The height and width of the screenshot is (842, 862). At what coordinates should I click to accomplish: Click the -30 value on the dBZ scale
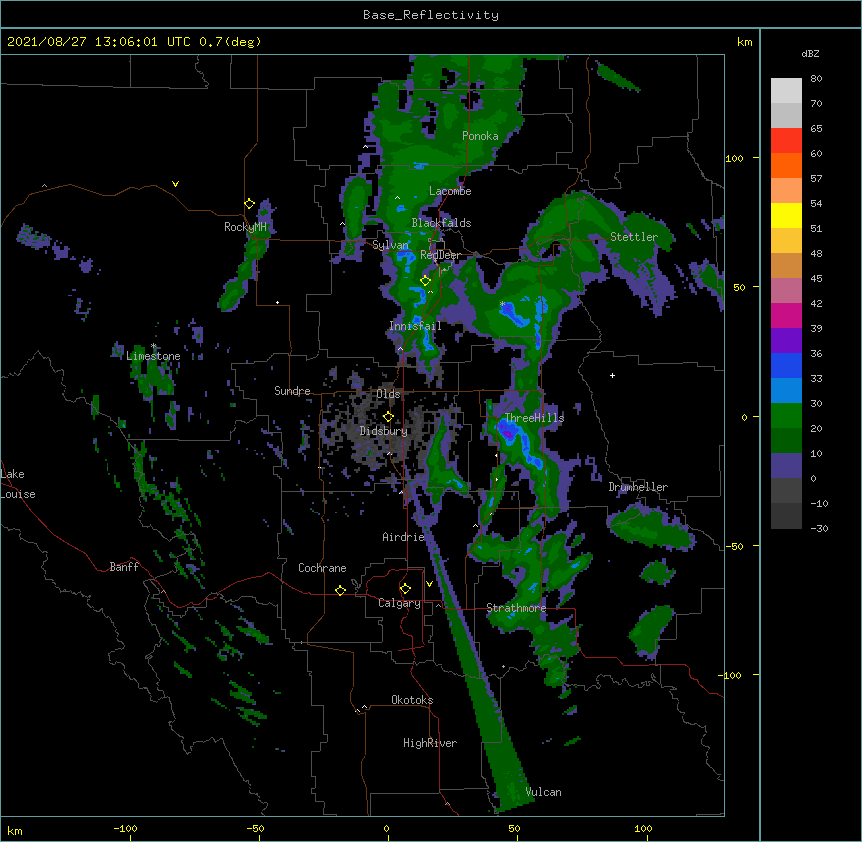[819, 529]
